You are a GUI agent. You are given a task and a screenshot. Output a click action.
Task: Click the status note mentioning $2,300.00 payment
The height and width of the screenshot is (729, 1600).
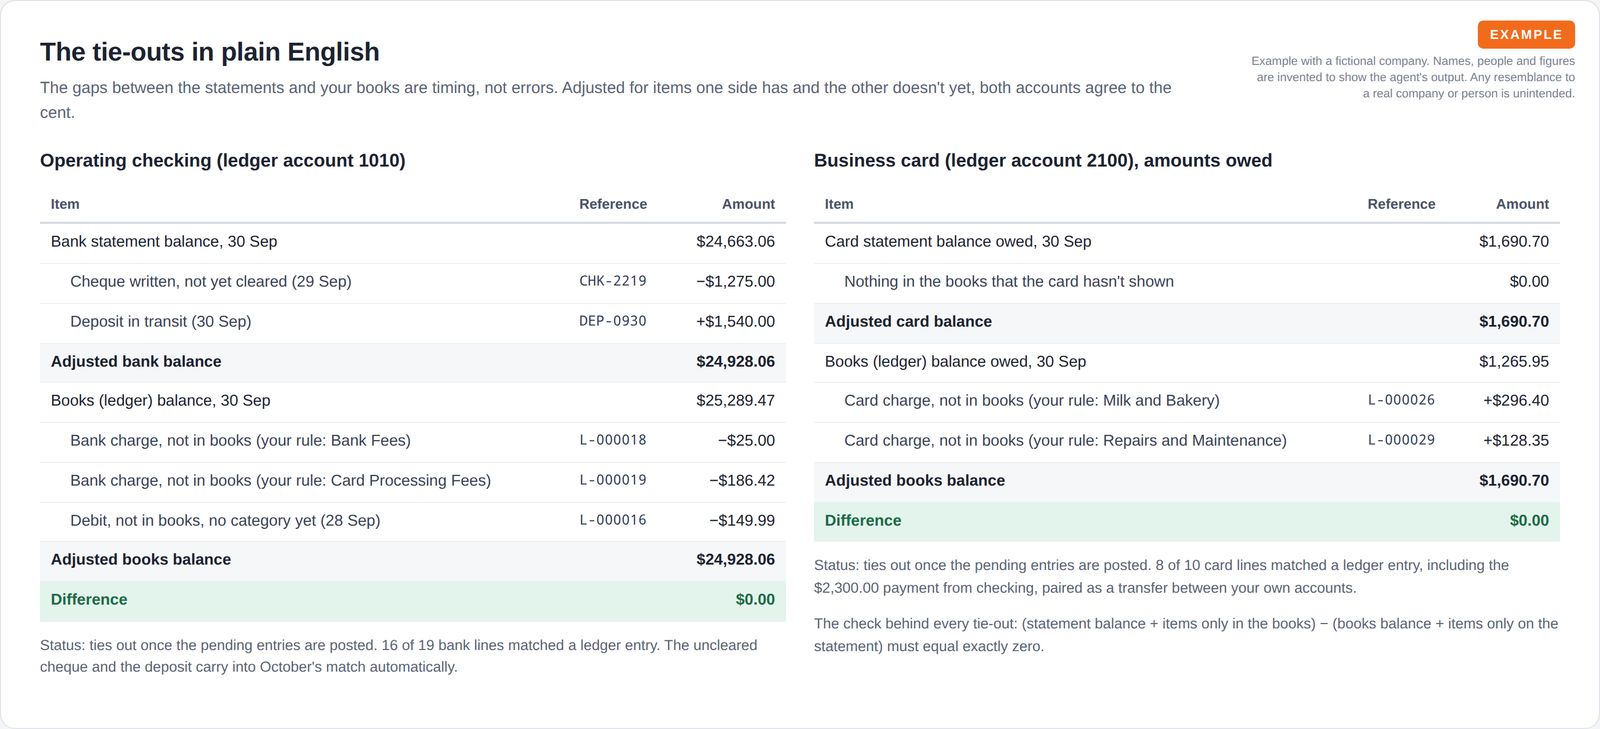tap(1161, 576)
